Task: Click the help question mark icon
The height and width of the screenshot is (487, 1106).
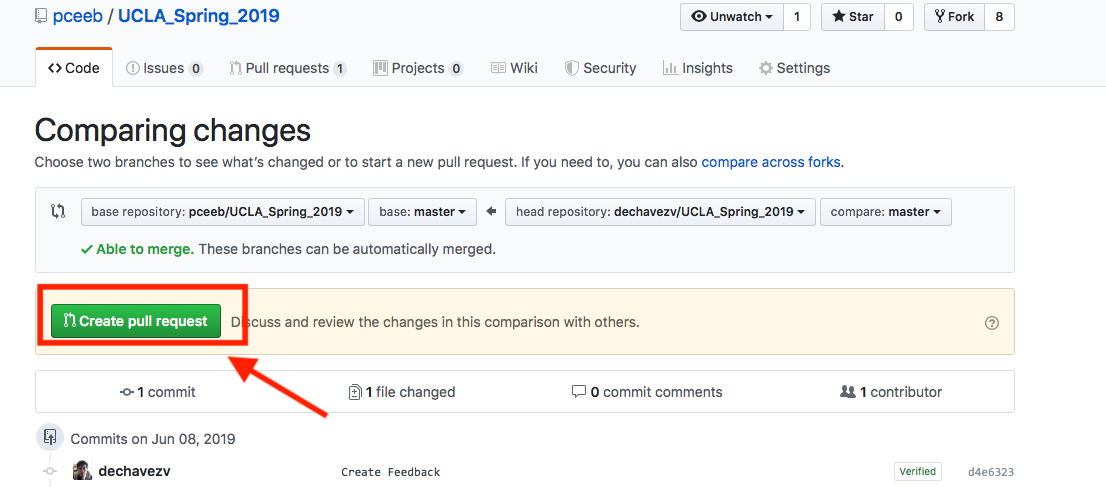Action: pos(992,323)
